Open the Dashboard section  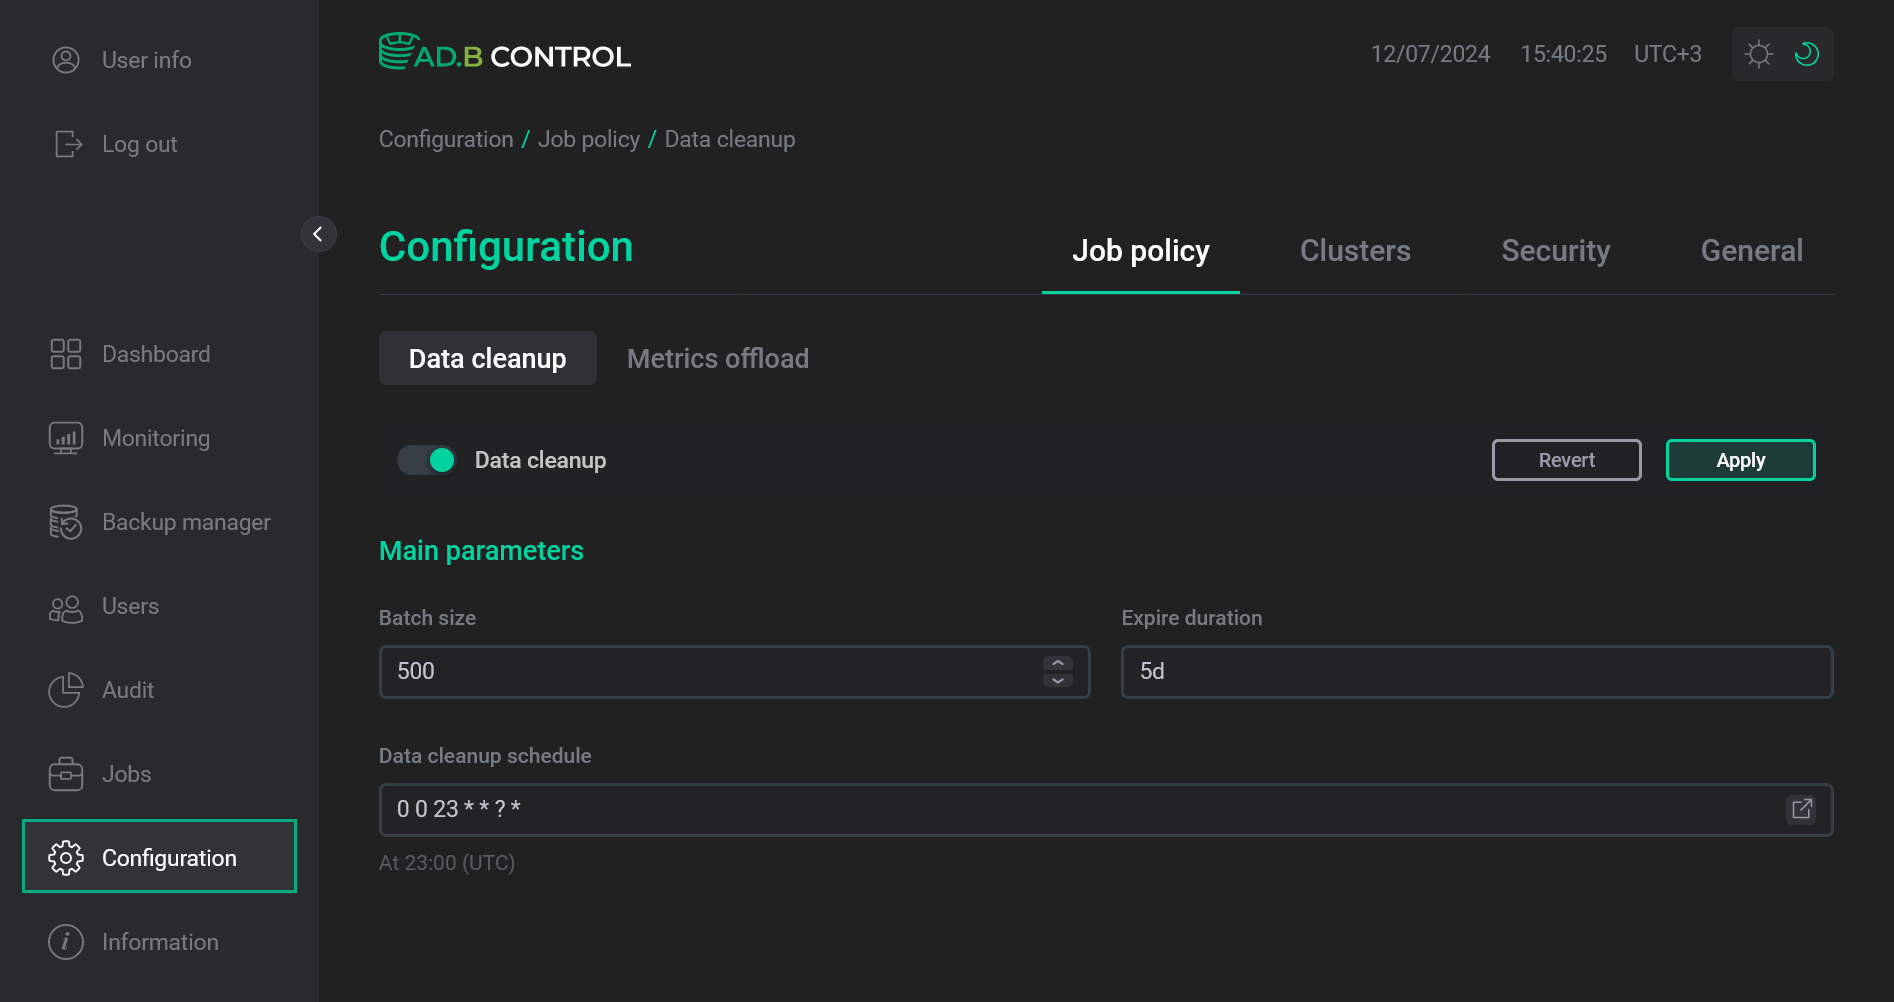tap(156, 353)
